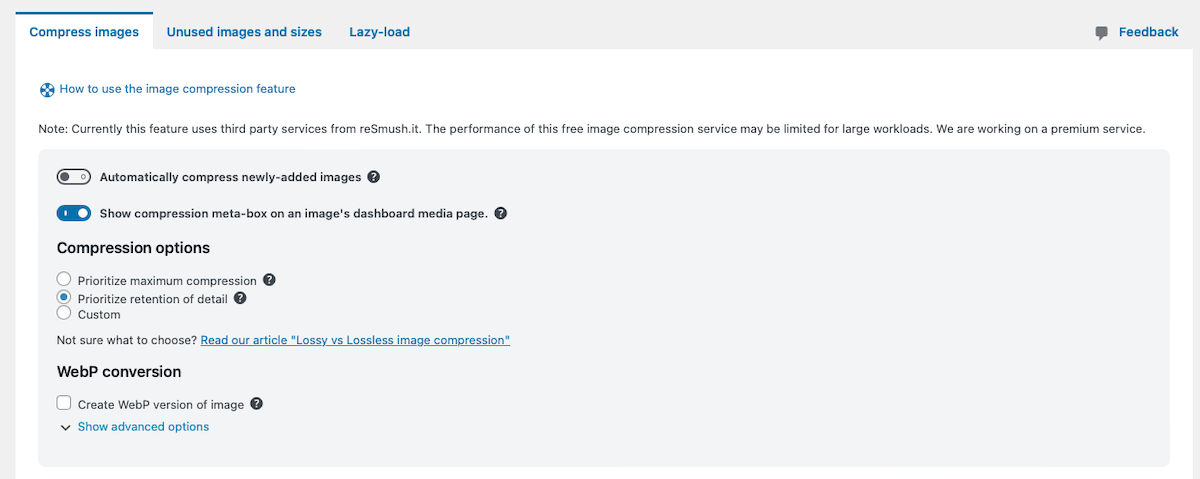Click help icon next to auto-compress setting
The width and height of the screenshot is (1200, 479).
tap(374, 177)
